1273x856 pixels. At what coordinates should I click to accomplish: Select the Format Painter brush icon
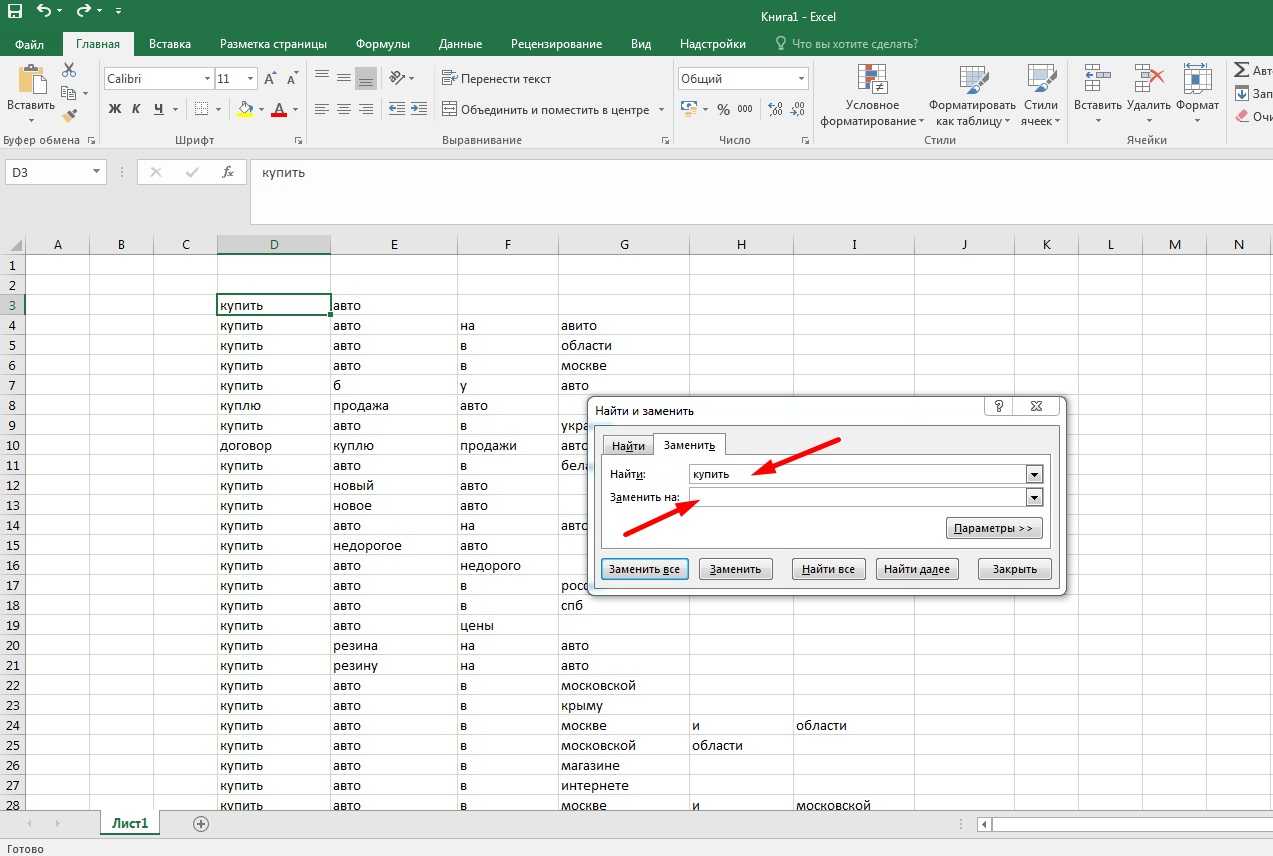pyautogui.click(x=69, y=117)
